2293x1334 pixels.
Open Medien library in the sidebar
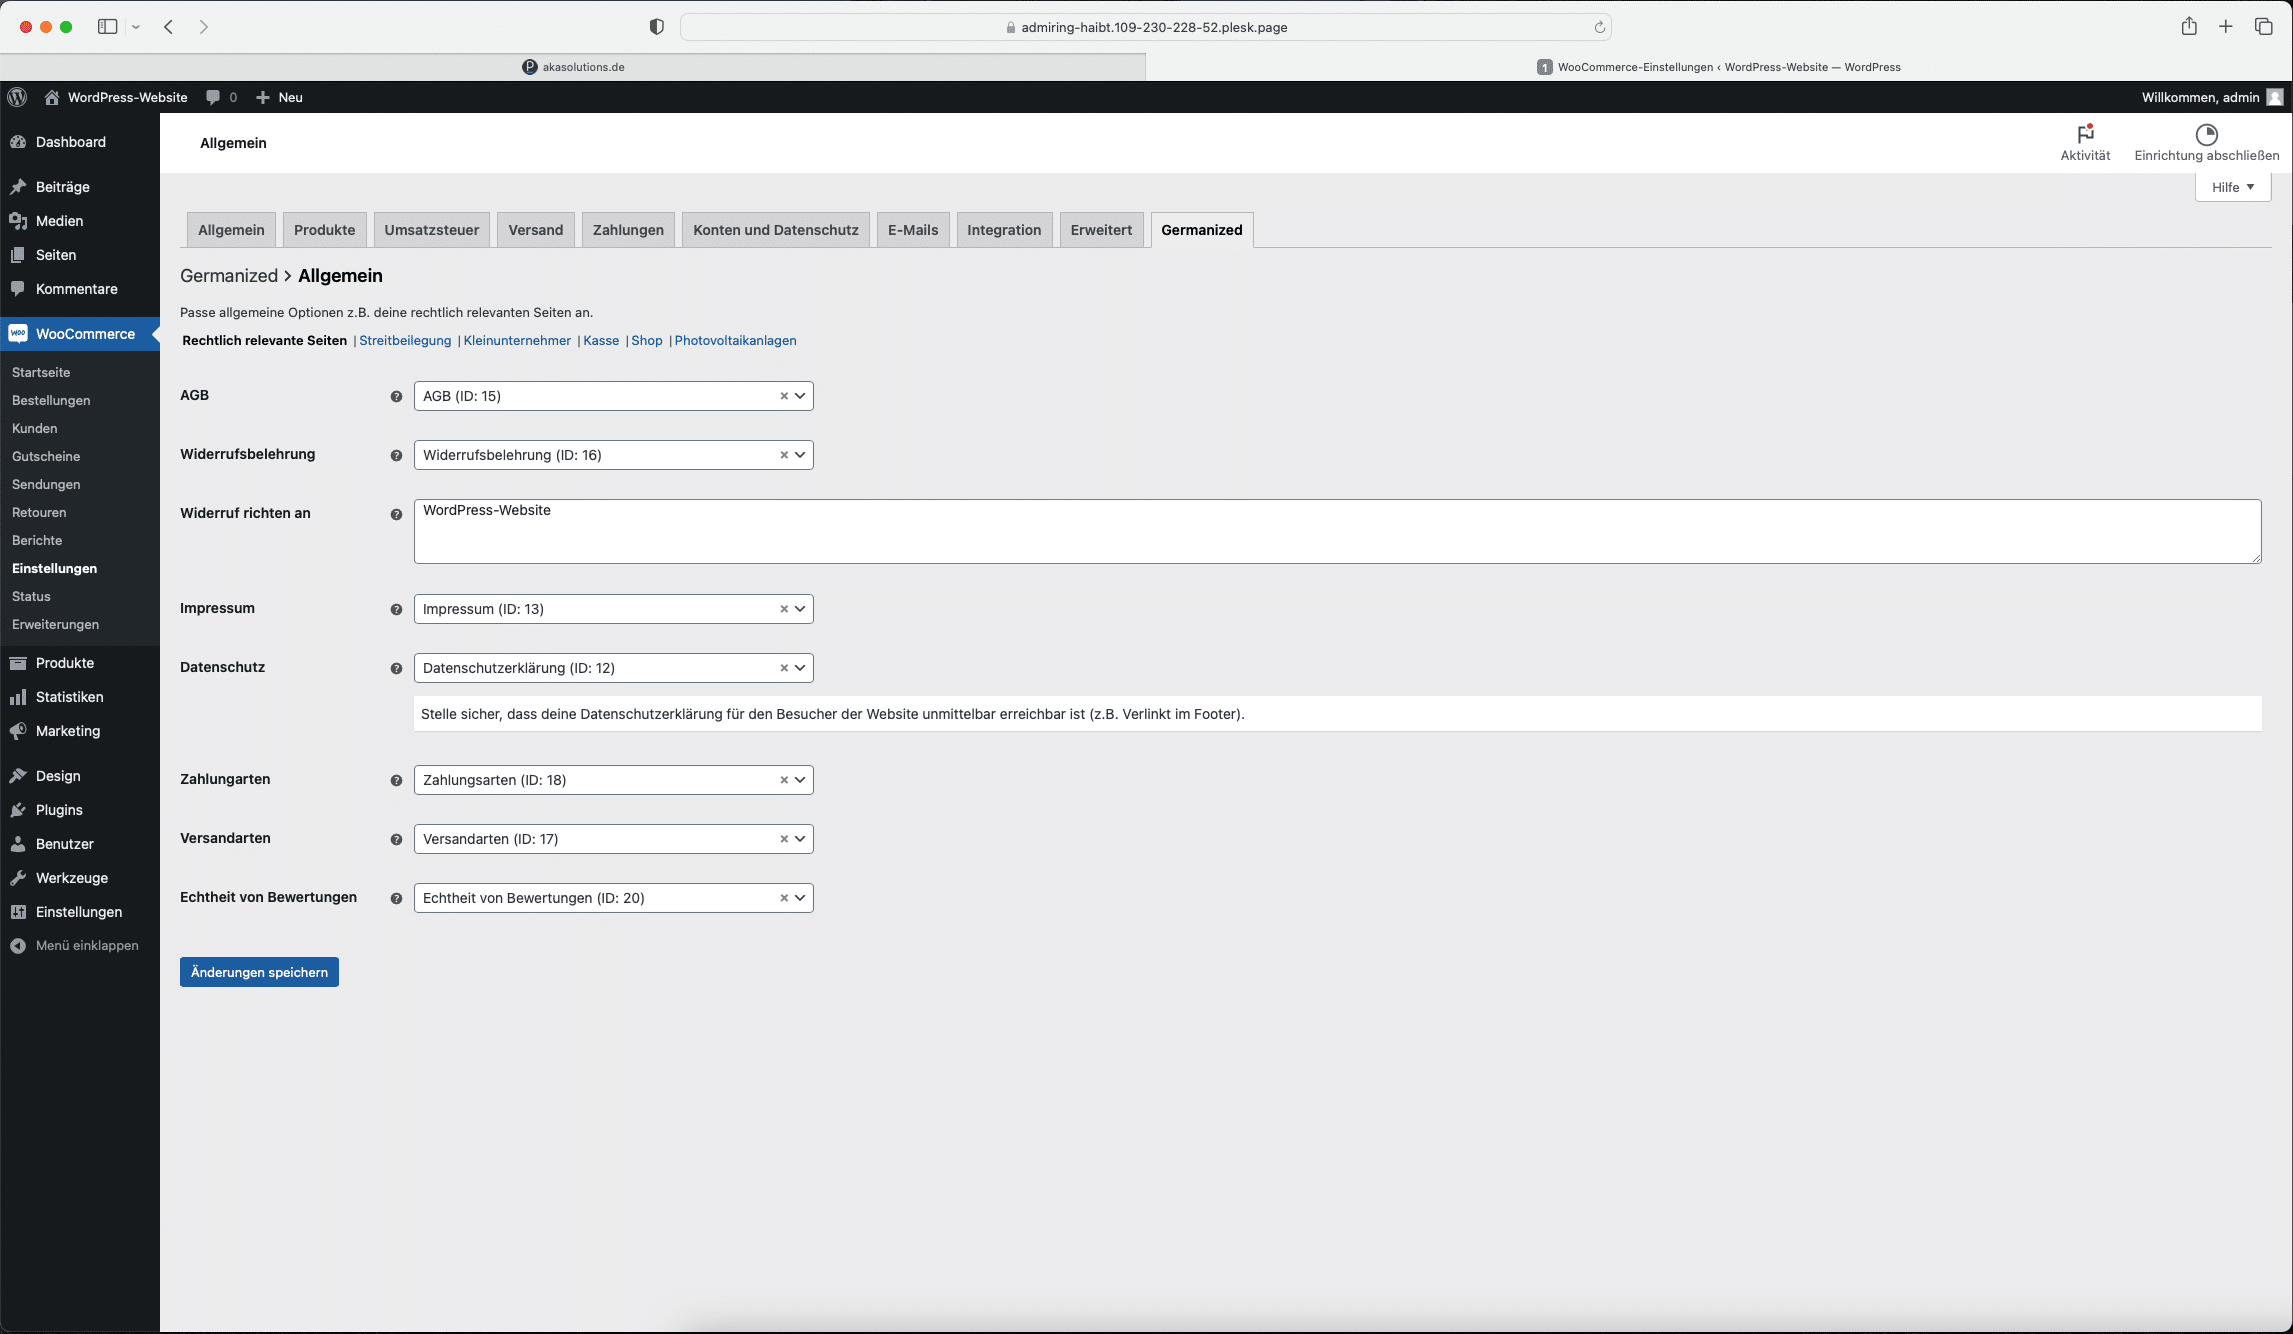coord(79,221)
